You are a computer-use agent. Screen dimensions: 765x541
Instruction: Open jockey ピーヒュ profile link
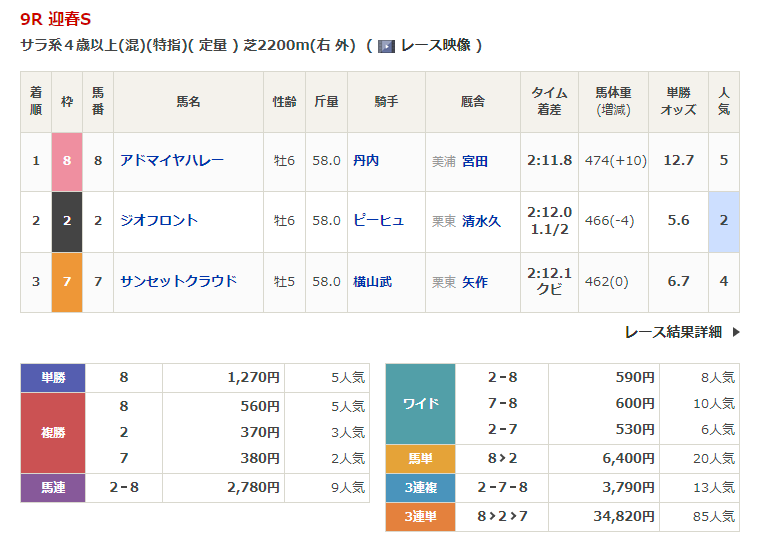click(378, 221)
